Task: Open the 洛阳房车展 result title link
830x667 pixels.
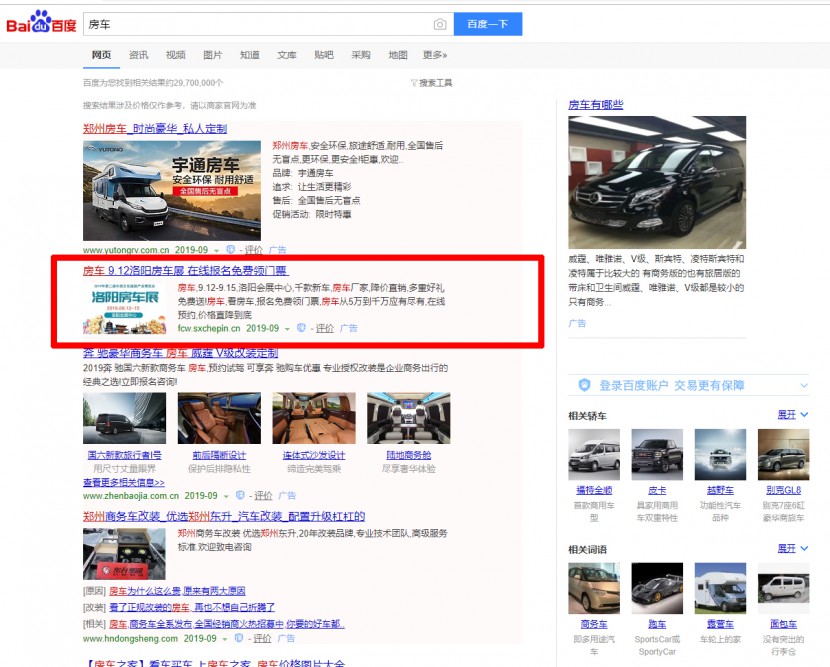Action: [184, 271]
